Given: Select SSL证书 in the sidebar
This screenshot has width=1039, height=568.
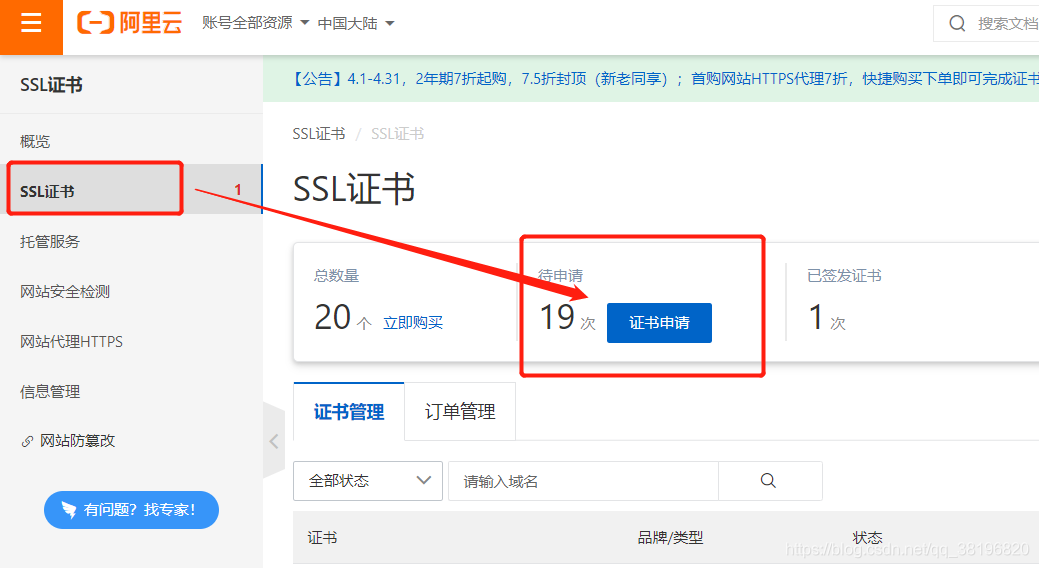Looking at the screenshot, I should (x=131, y=191).
